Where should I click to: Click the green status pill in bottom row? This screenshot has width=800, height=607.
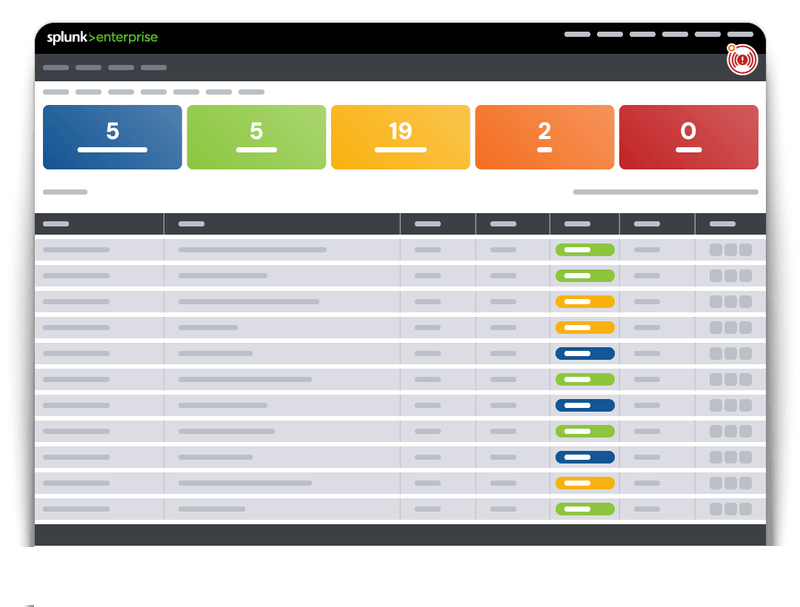(x=585, y=509)
